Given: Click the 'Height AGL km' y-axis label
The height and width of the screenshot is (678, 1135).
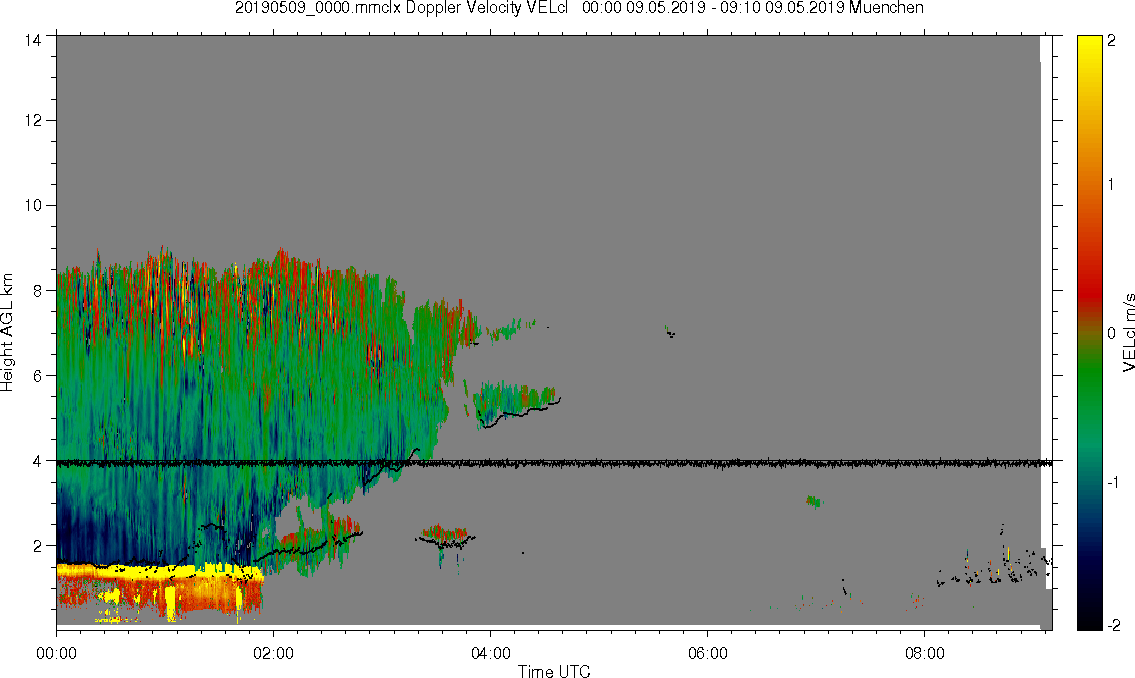Looking at the screenshot, I should 7,333.
